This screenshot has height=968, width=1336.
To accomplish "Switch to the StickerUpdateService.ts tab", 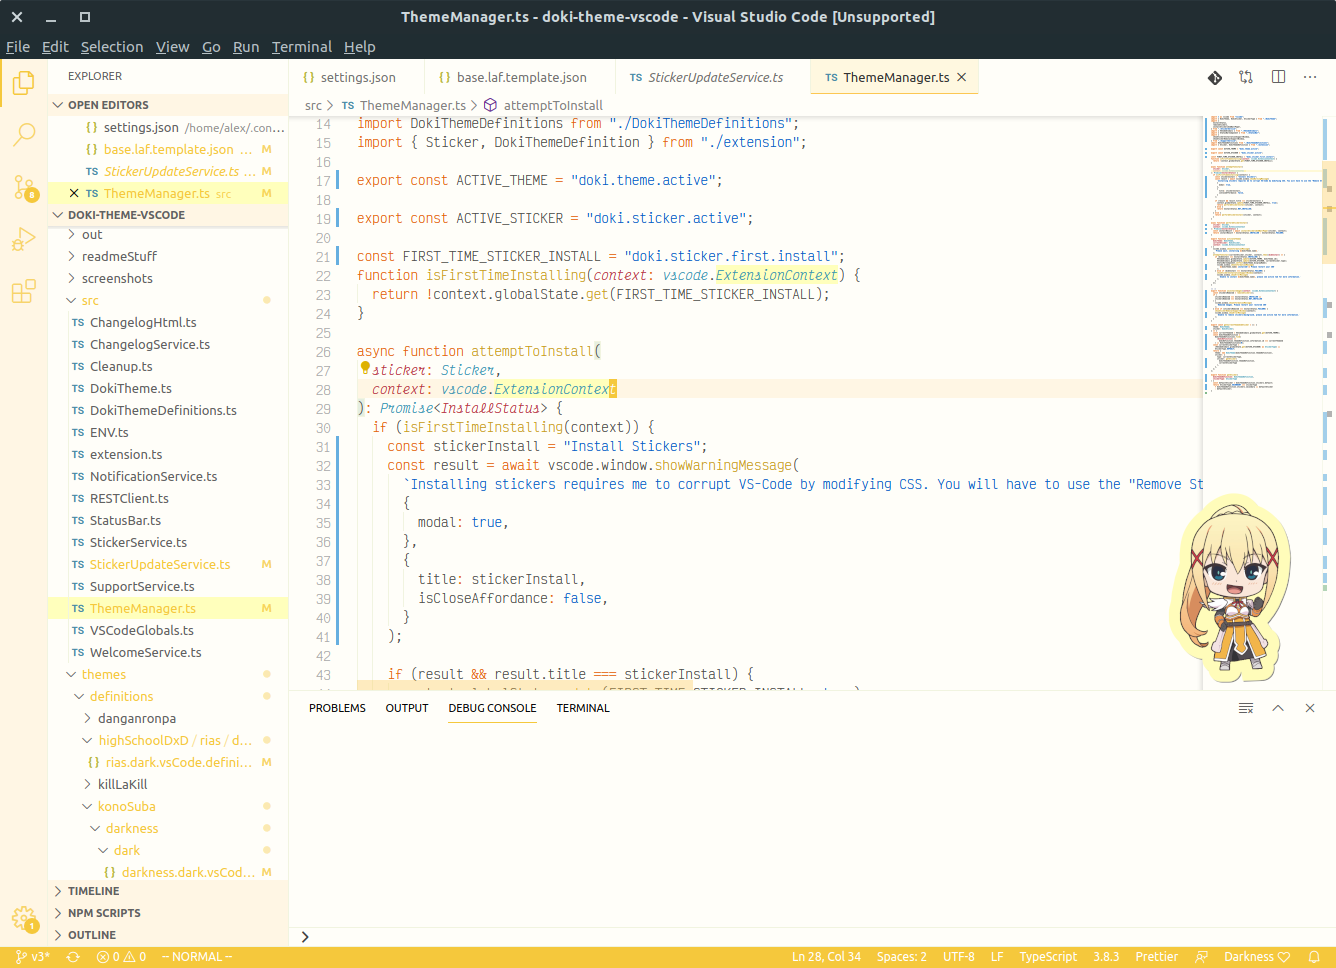I will coord(714,77).
